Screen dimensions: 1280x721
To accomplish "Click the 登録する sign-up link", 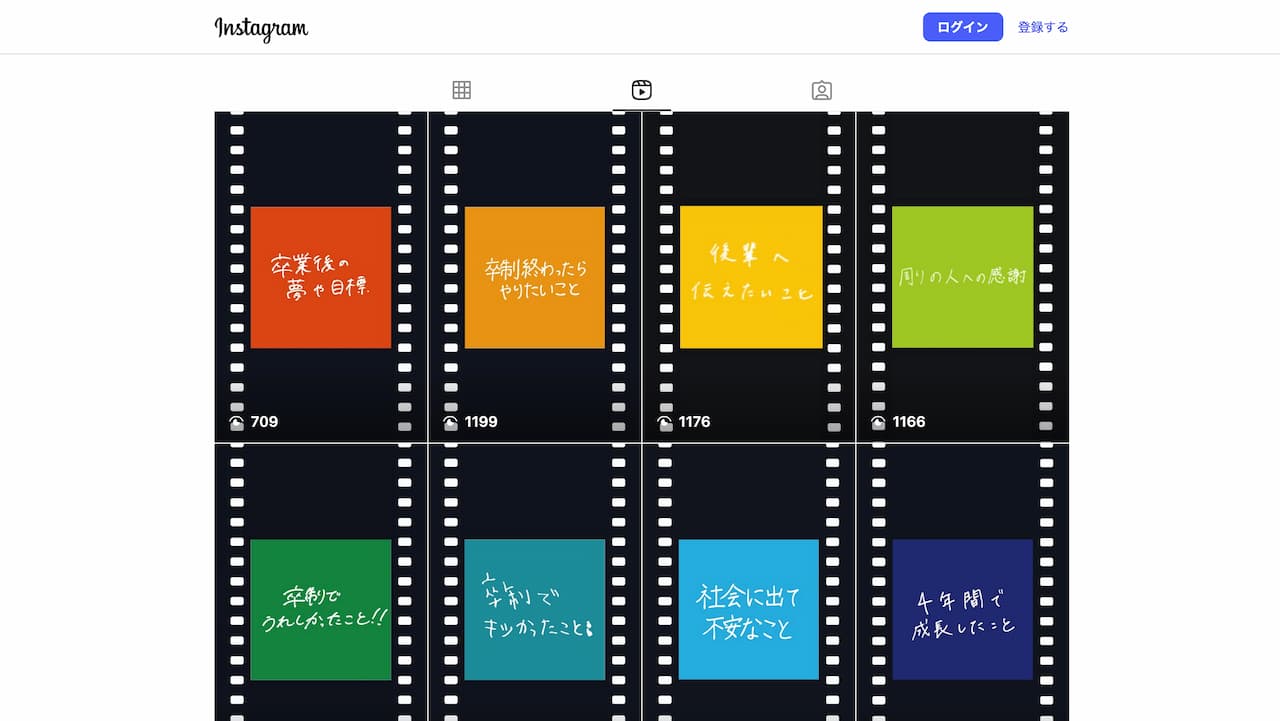I will (1043, 27).
